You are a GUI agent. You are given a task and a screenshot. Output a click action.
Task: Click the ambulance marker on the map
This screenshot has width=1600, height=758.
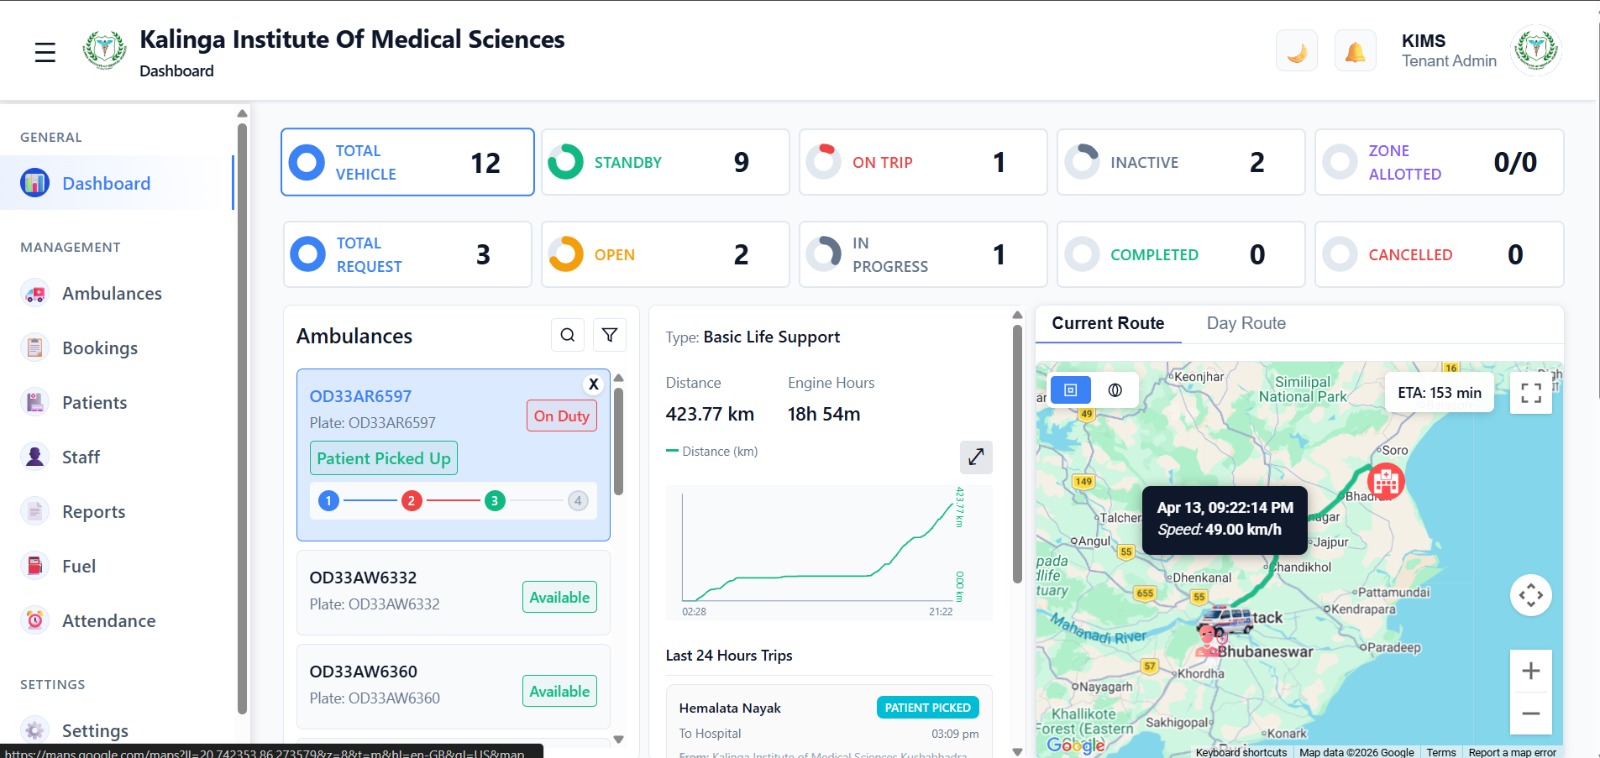click(1225, 622)
